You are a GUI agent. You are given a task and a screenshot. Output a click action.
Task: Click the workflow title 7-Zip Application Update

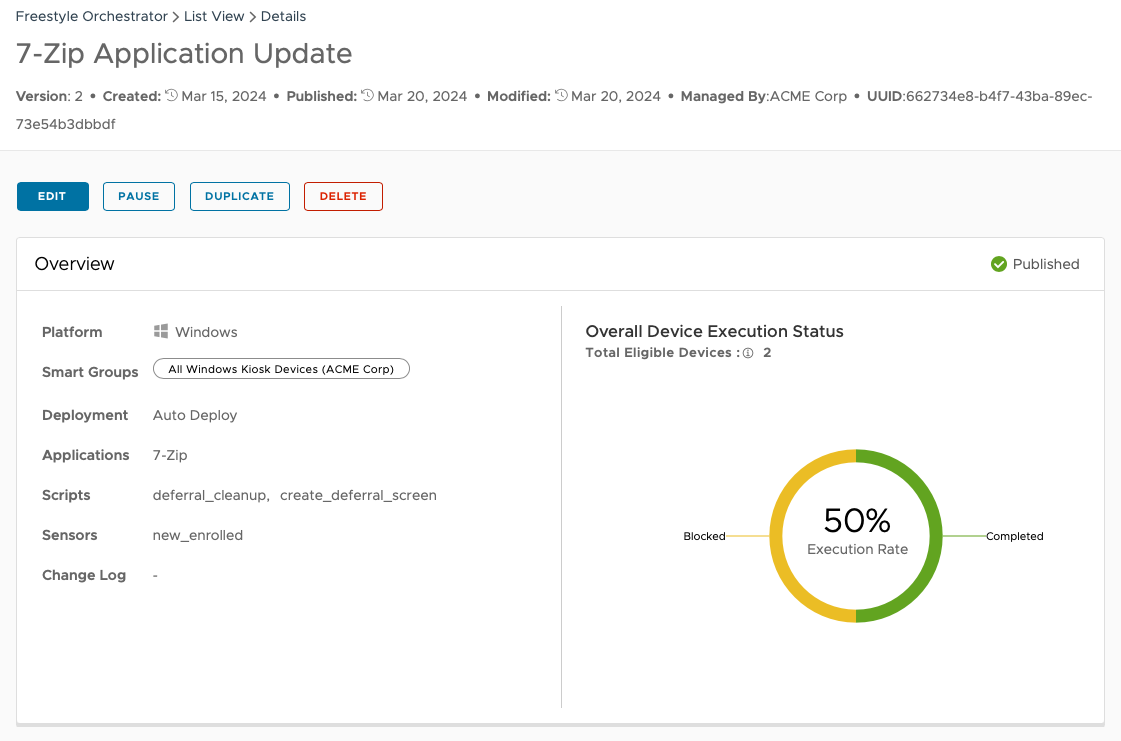coord(183,54)
